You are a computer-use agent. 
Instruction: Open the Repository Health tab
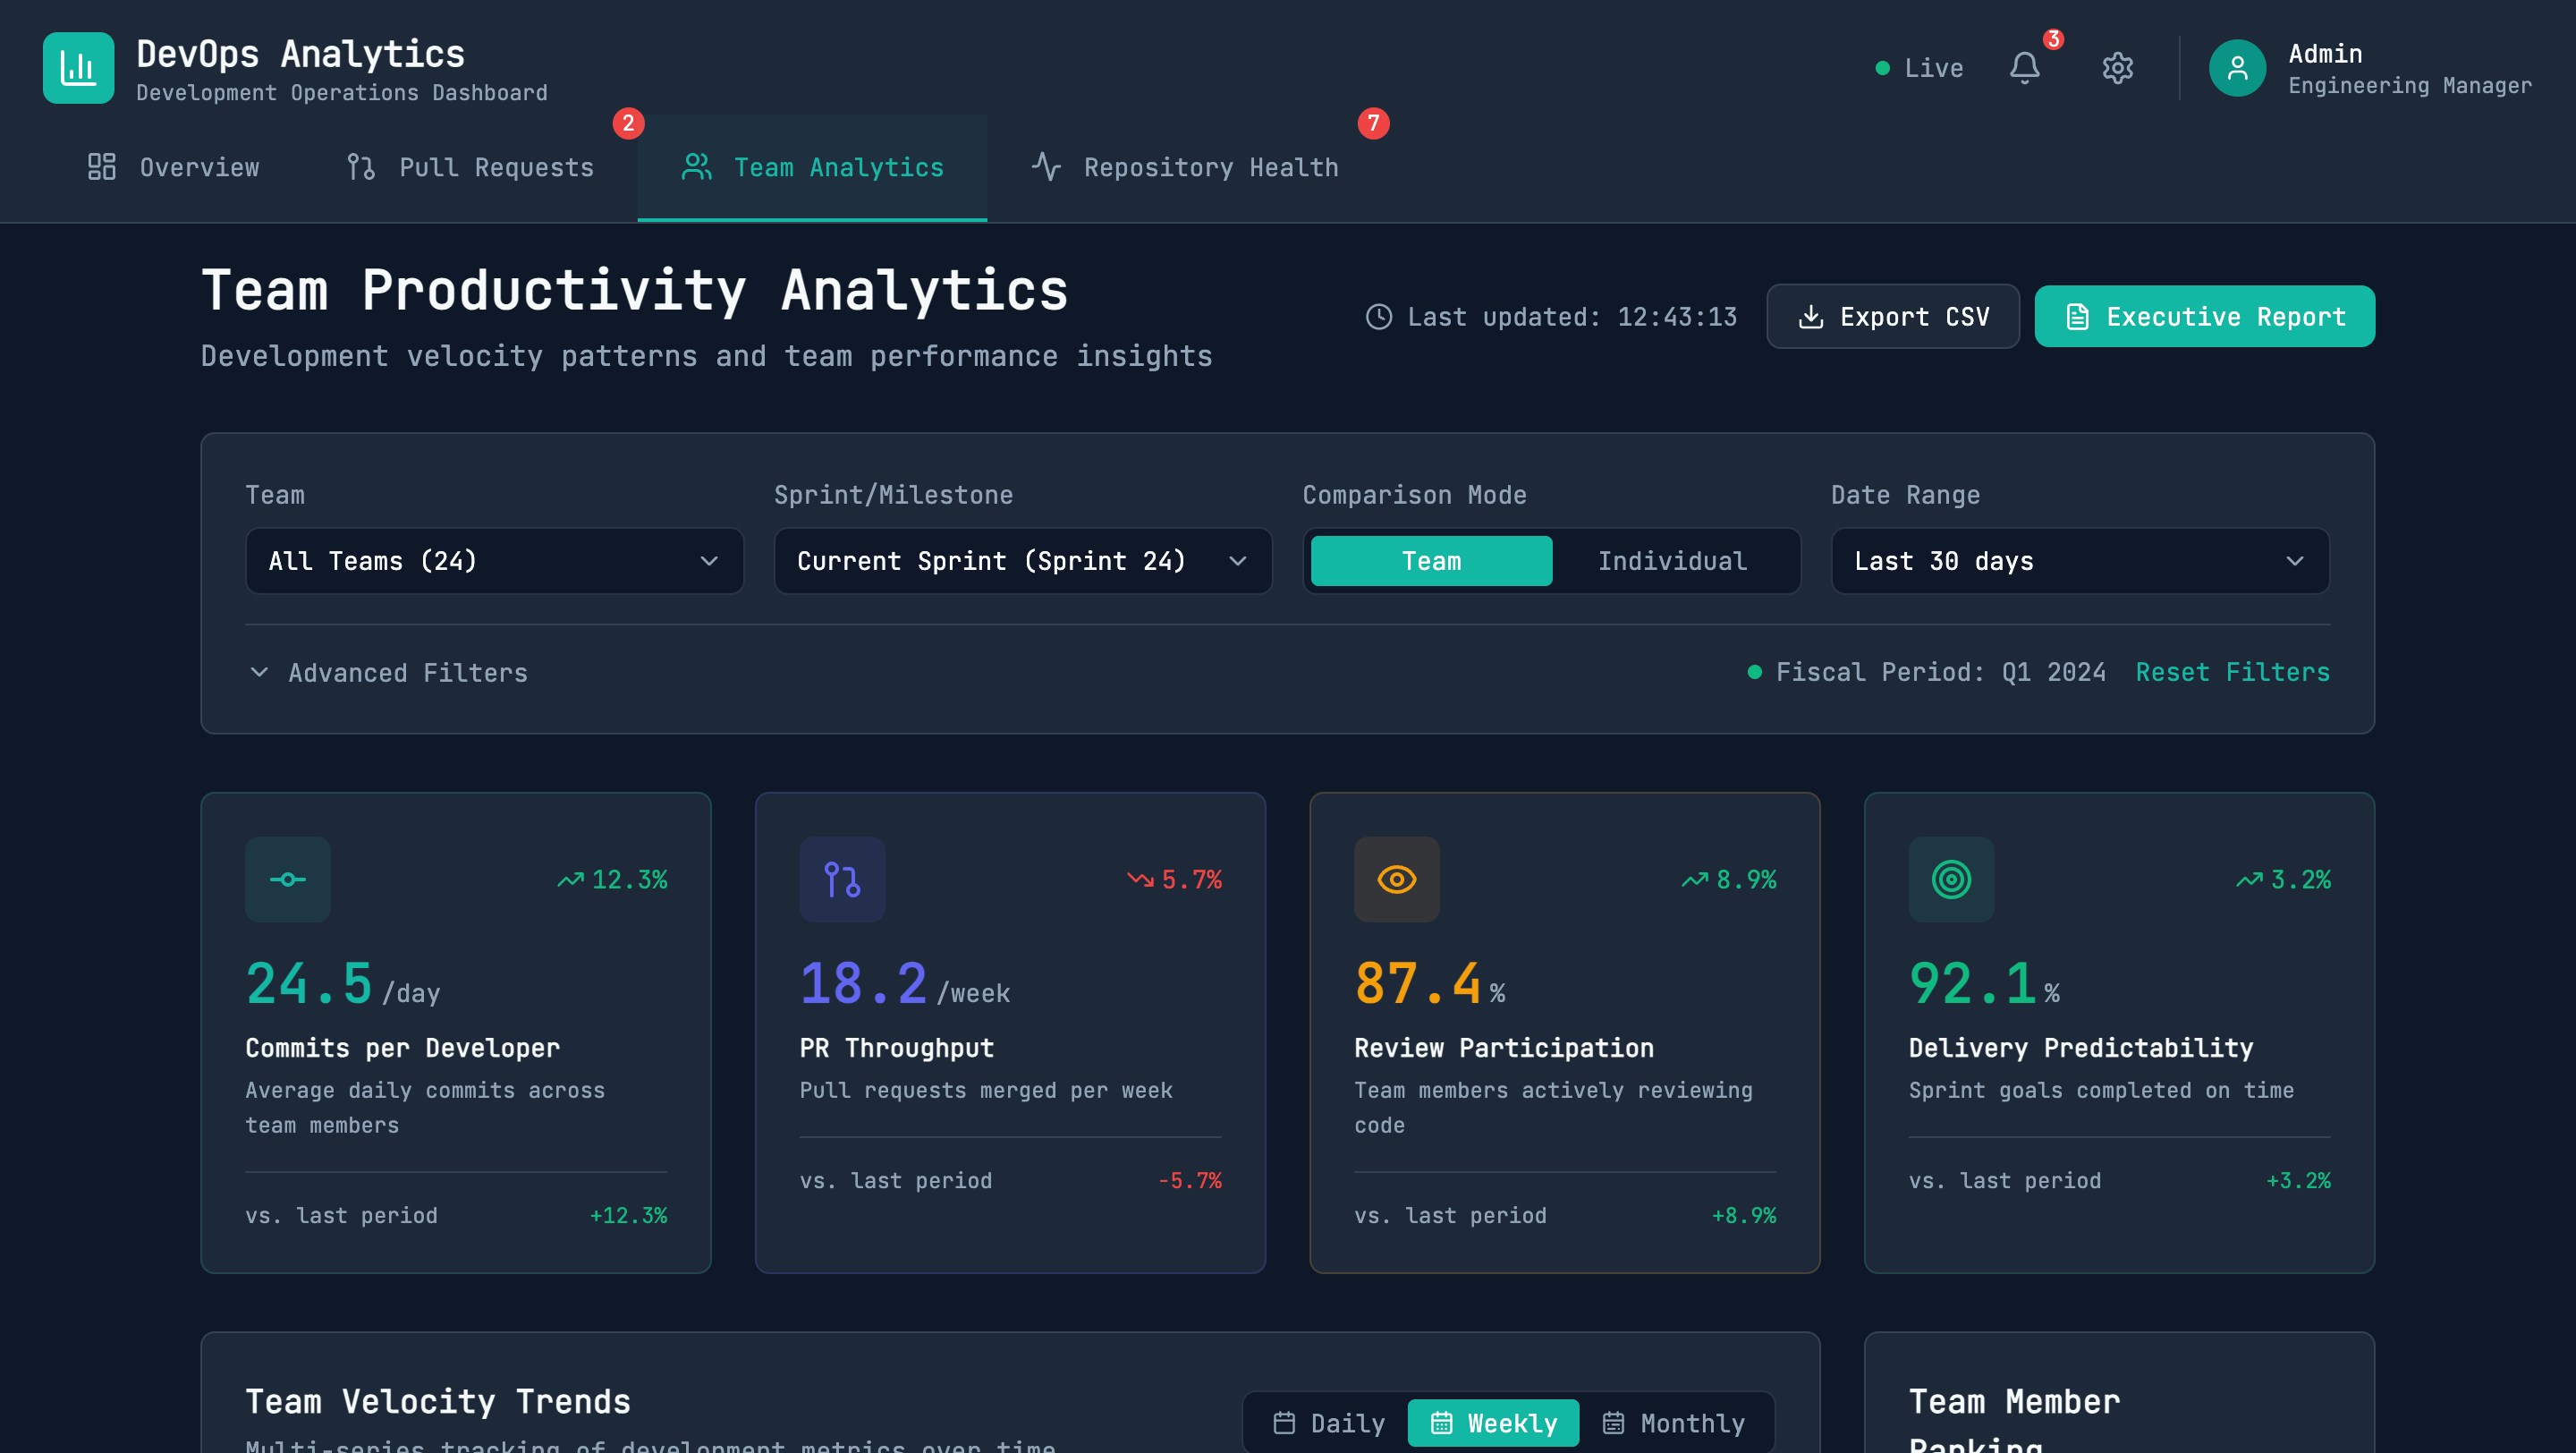point(1185,167)
